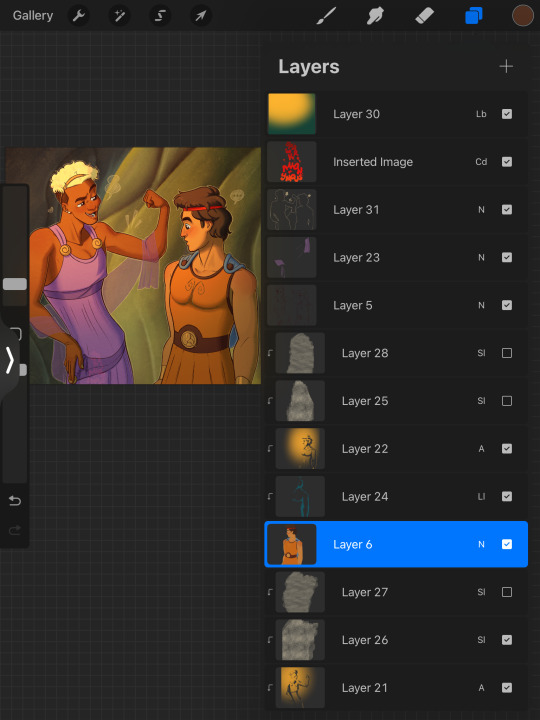Open Layer 28 blend mode Sl
Image resolution: width=540 pixels, height=720 pixels.
[x=481, y=353]
